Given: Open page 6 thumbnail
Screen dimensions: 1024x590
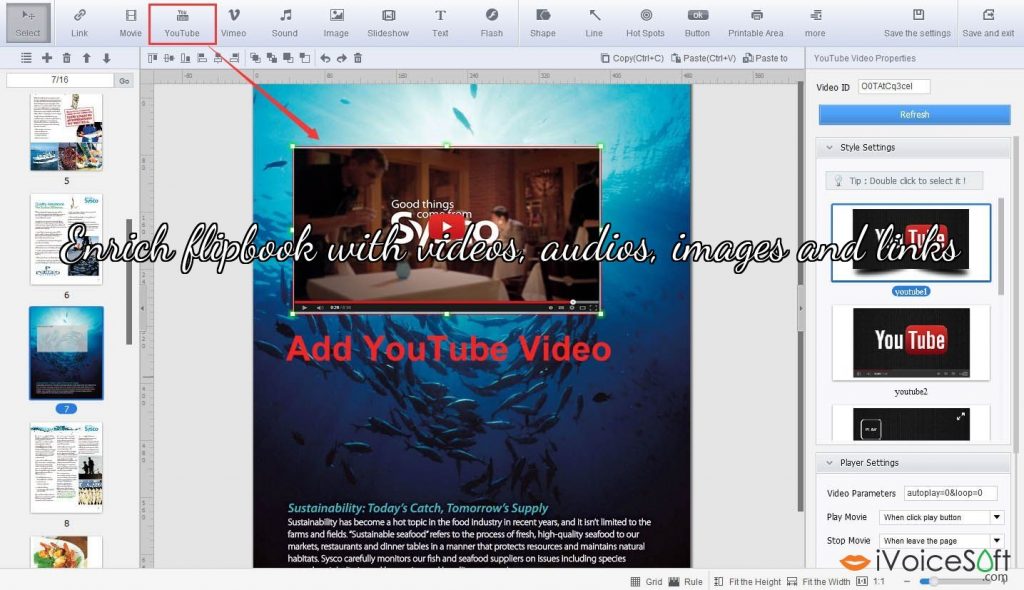Looking at the screenshot, I should (67, 239).
